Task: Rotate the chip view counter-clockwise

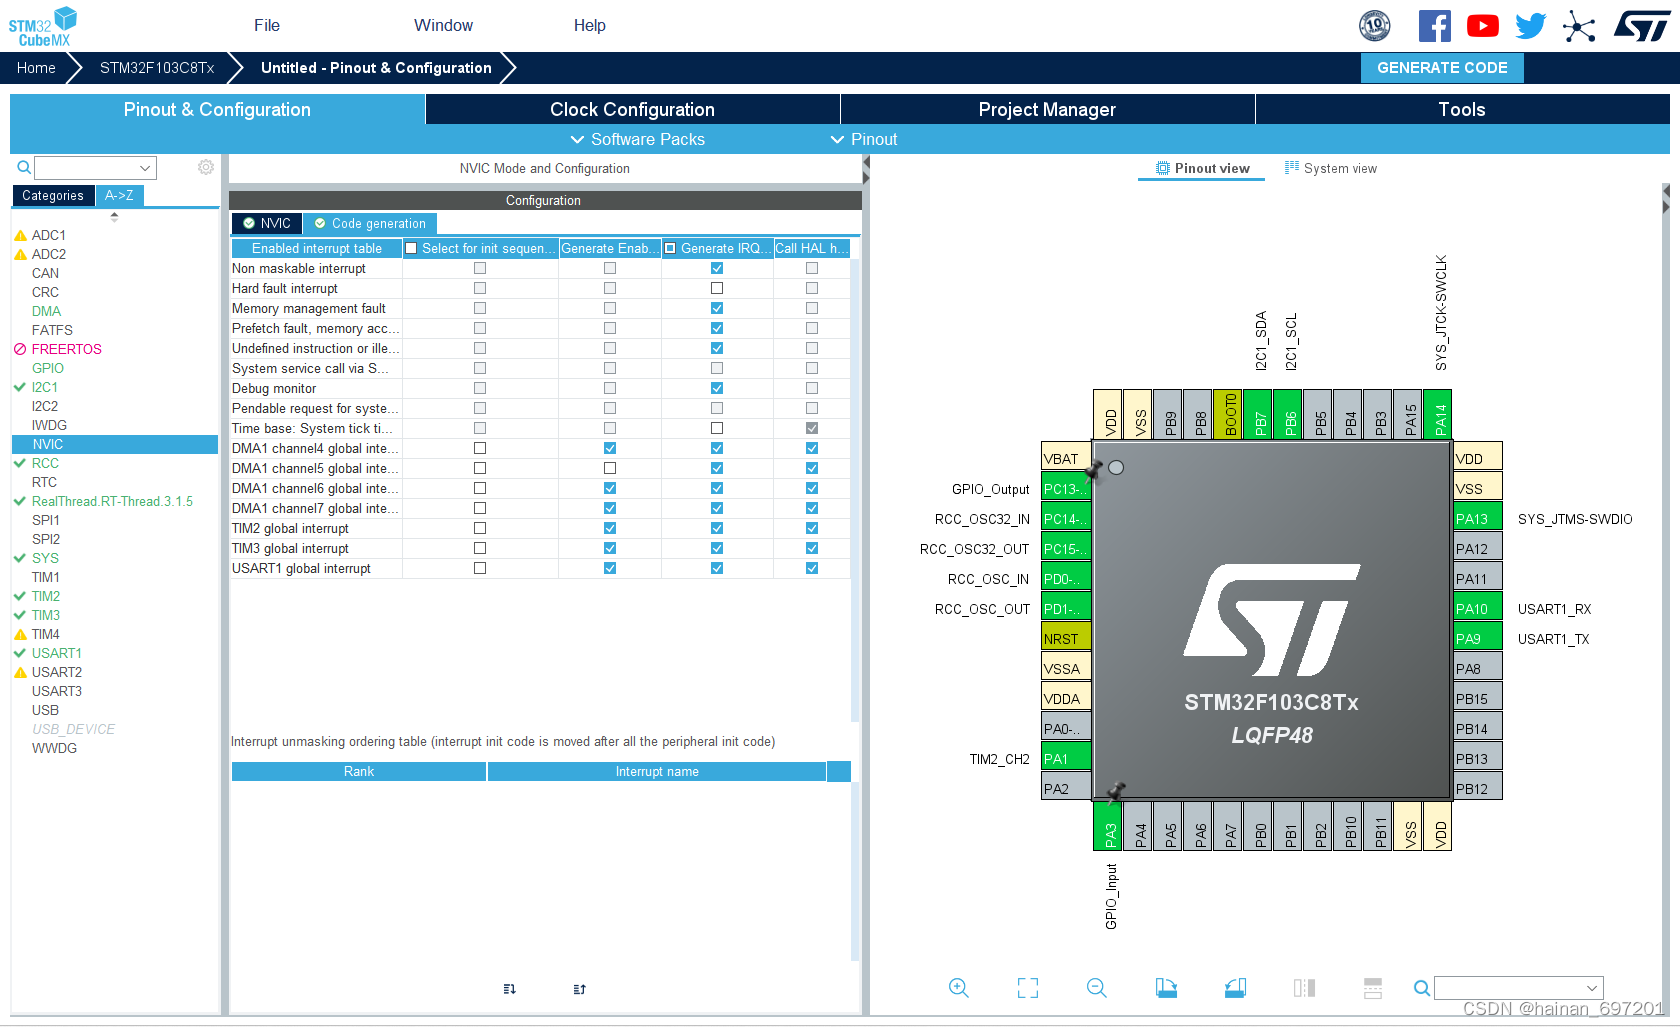Action: pyautogui.click(x=1235, y=988)
